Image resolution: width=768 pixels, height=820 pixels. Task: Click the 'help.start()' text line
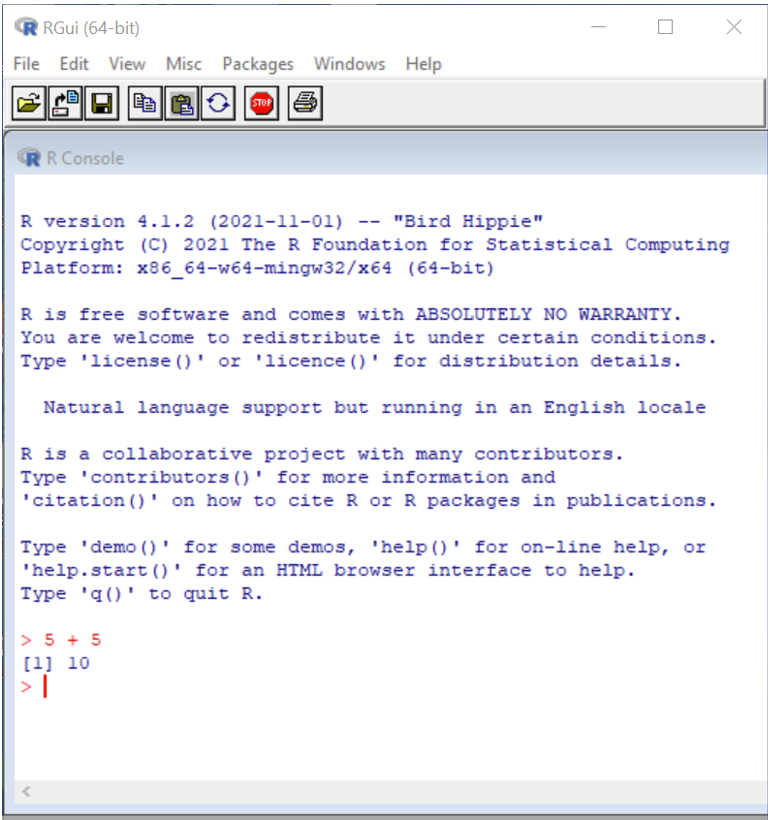tap(328, 570)
